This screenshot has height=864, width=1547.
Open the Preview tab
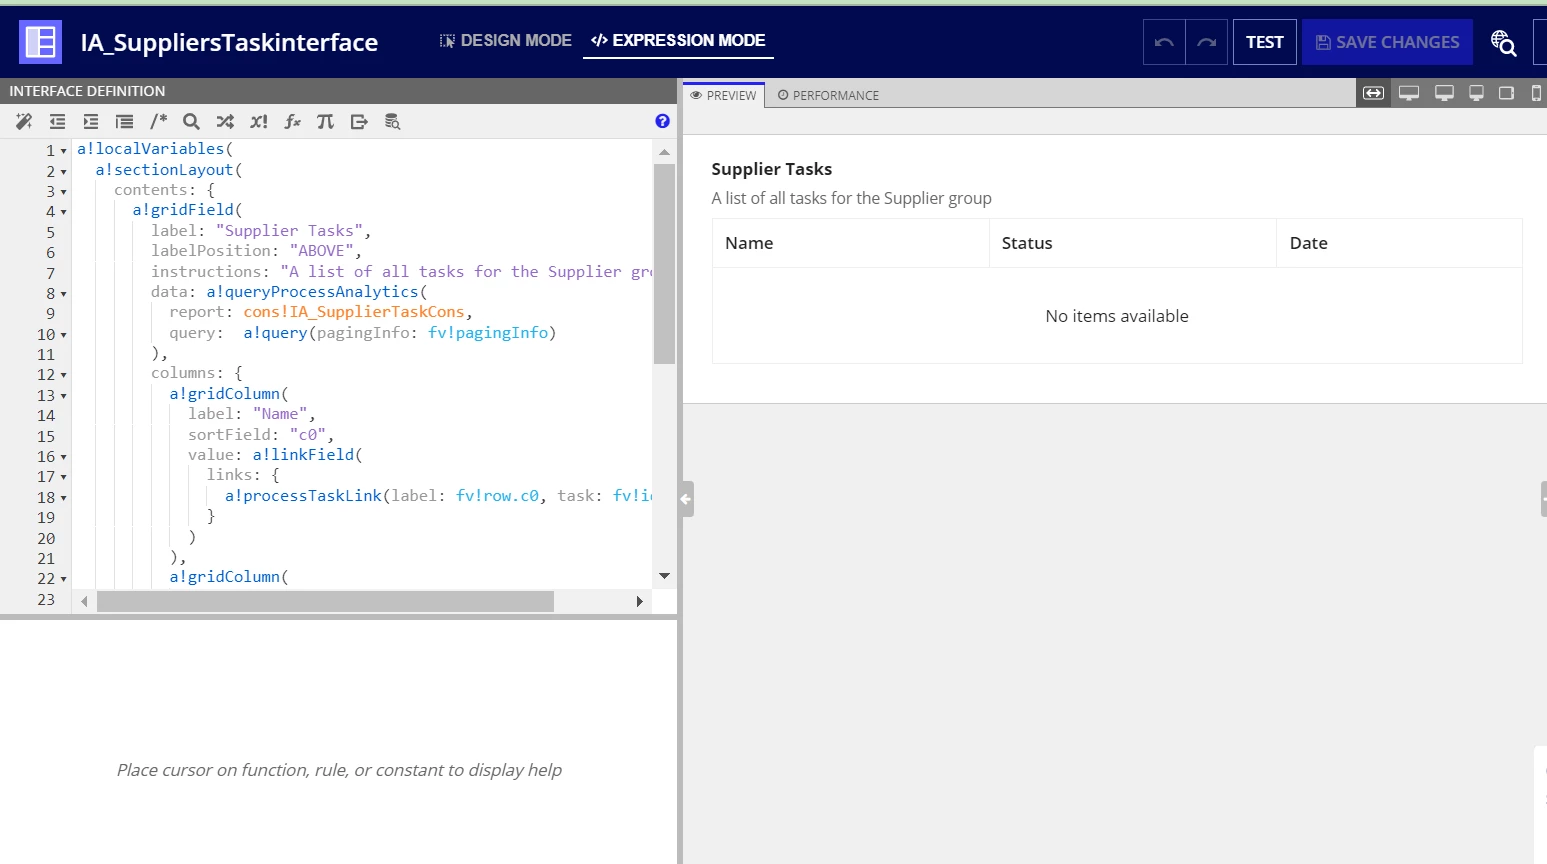pyautogui.click(x=724, y=95)
